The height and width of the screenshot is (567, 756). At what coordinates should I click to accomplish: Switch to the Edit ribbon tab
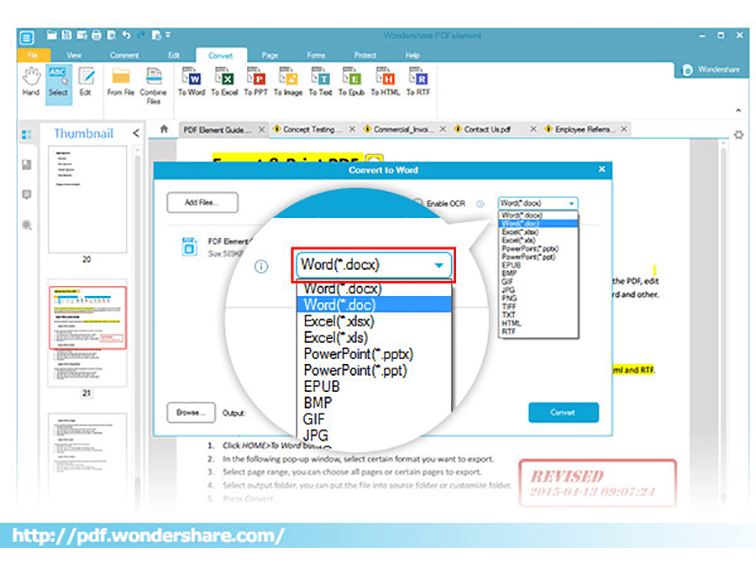174,55
